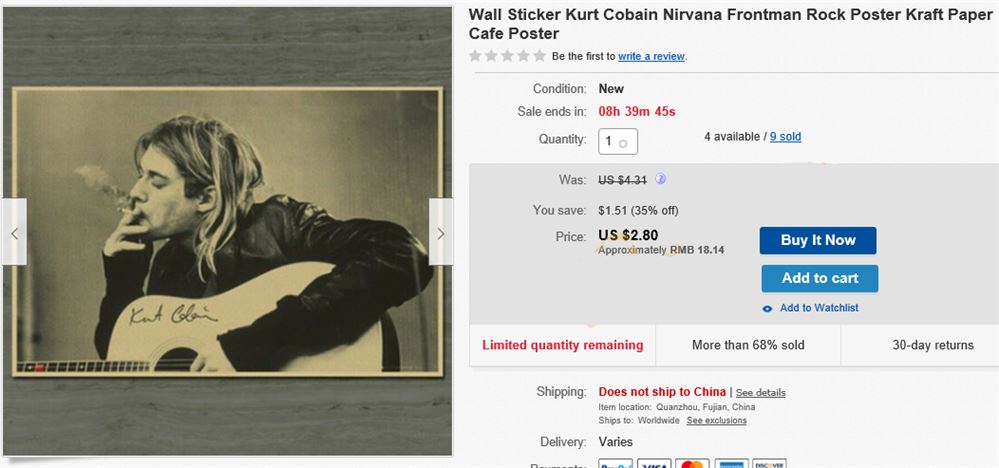Viewport: 999px width, 468px height.
Task: Click the Visa card icon
Action: (654, 464)
